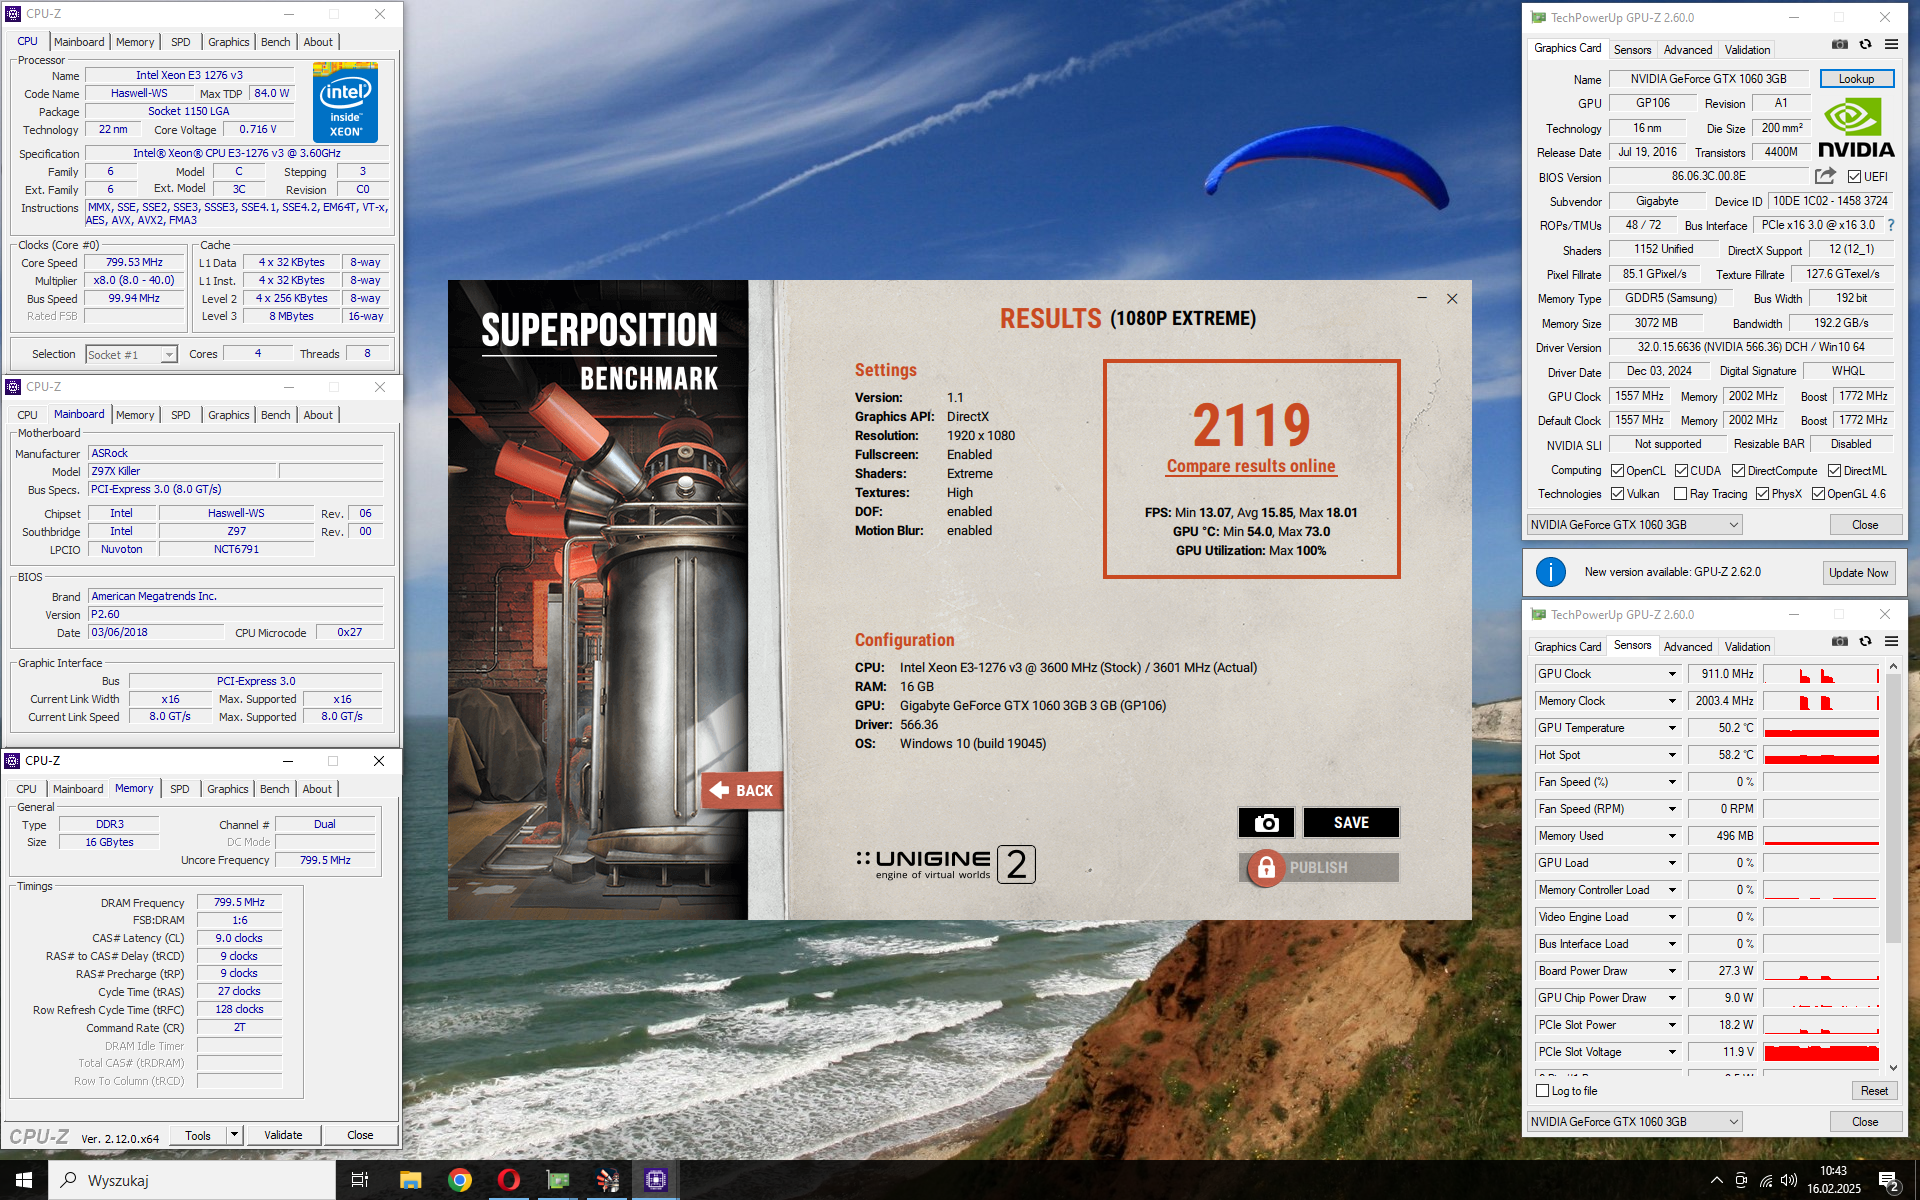The width and height of the screenshot is (1920, 1200).
Task: Click the refresh icon in GPU-Z Sensors window
Action: [x=1865, y=641]
